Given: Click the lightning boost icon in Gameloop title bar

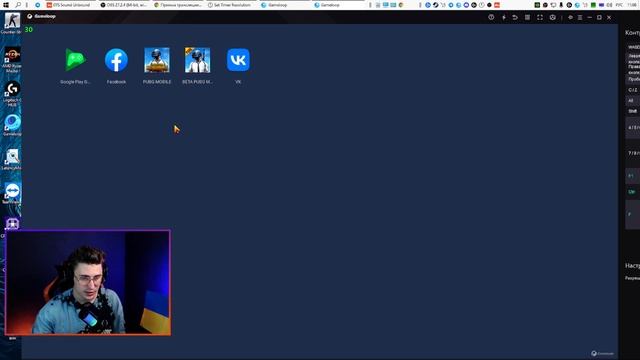Looking at the screenshot, I should (504, 17).
